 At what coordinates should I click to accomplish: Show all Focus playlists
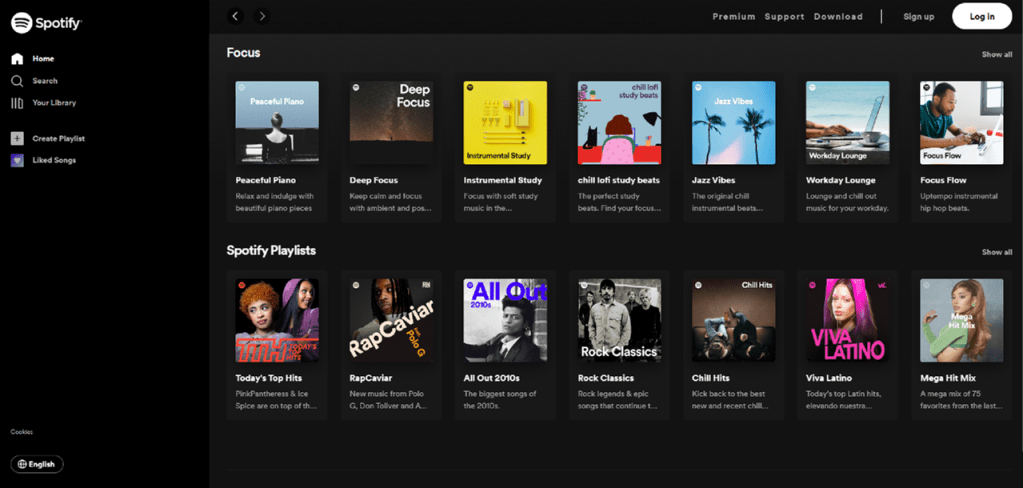996,55
